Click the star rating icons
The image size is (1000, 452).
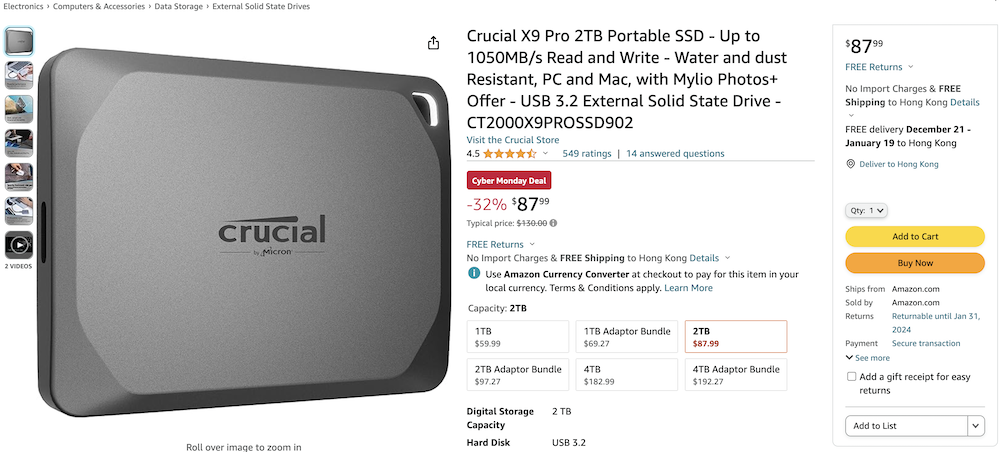pos(510,154)
